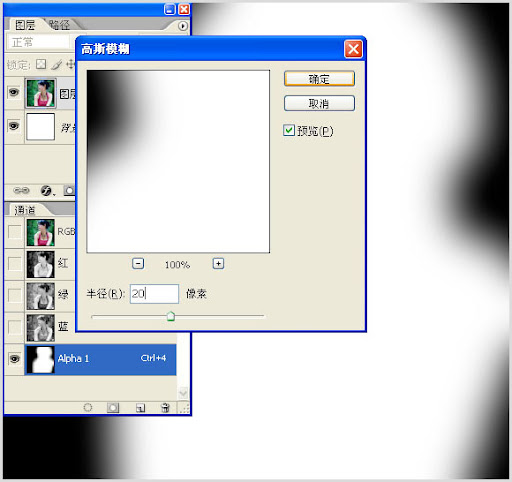Click the link layers icon
The image size is (512, 482).
[x=21, y=190]
